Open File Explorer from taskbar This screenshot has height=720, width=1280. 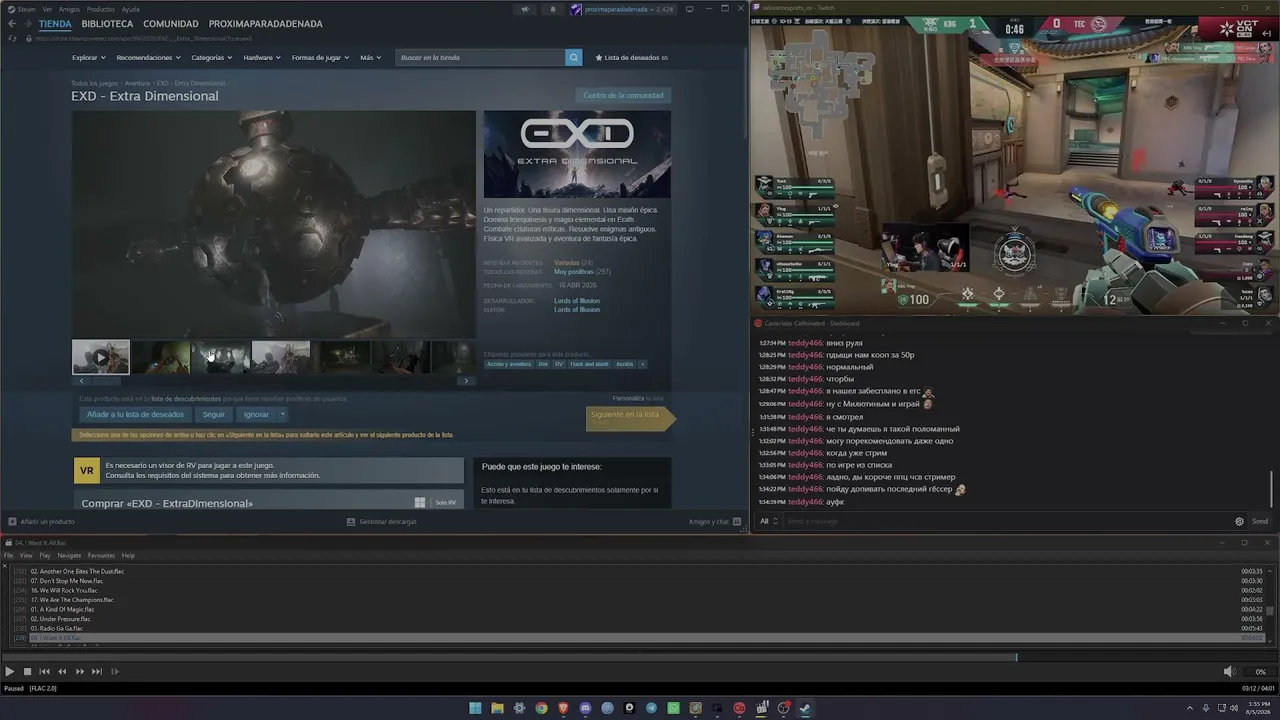pos(497,708)
